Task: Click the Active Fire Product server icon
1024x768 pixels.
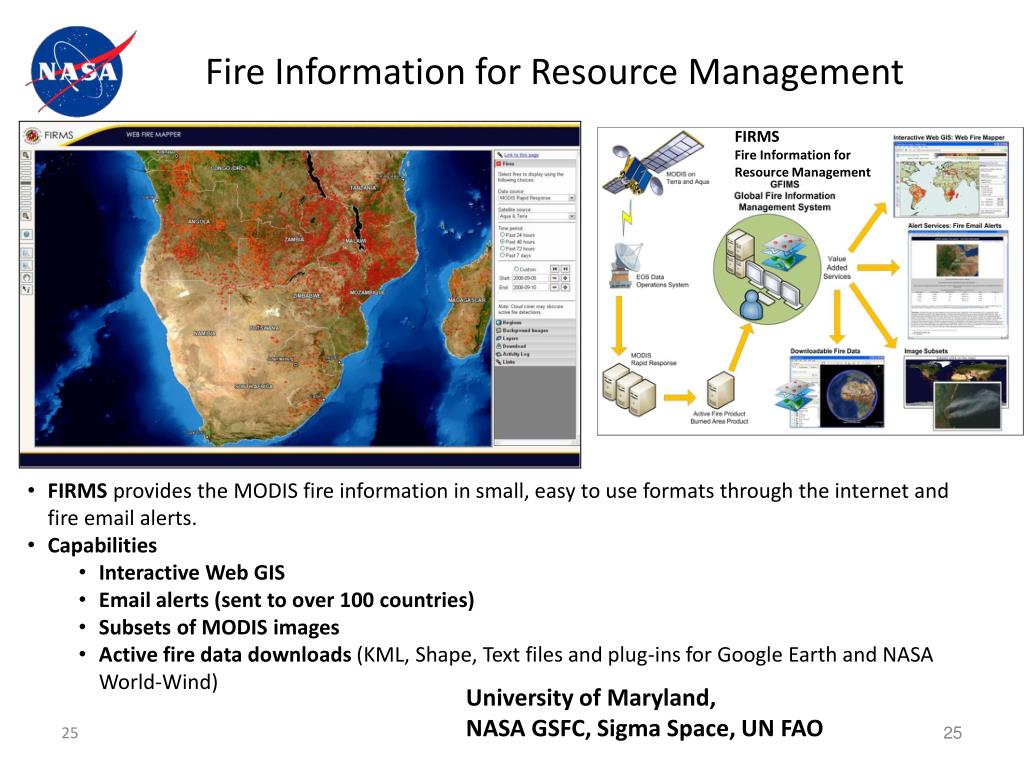Action: click(x=720, y=391)
